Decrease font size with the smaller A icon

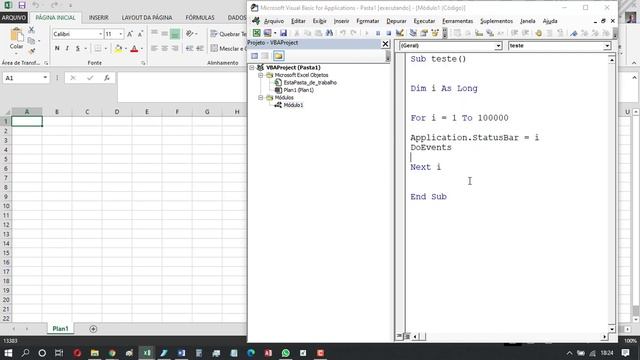140,34
